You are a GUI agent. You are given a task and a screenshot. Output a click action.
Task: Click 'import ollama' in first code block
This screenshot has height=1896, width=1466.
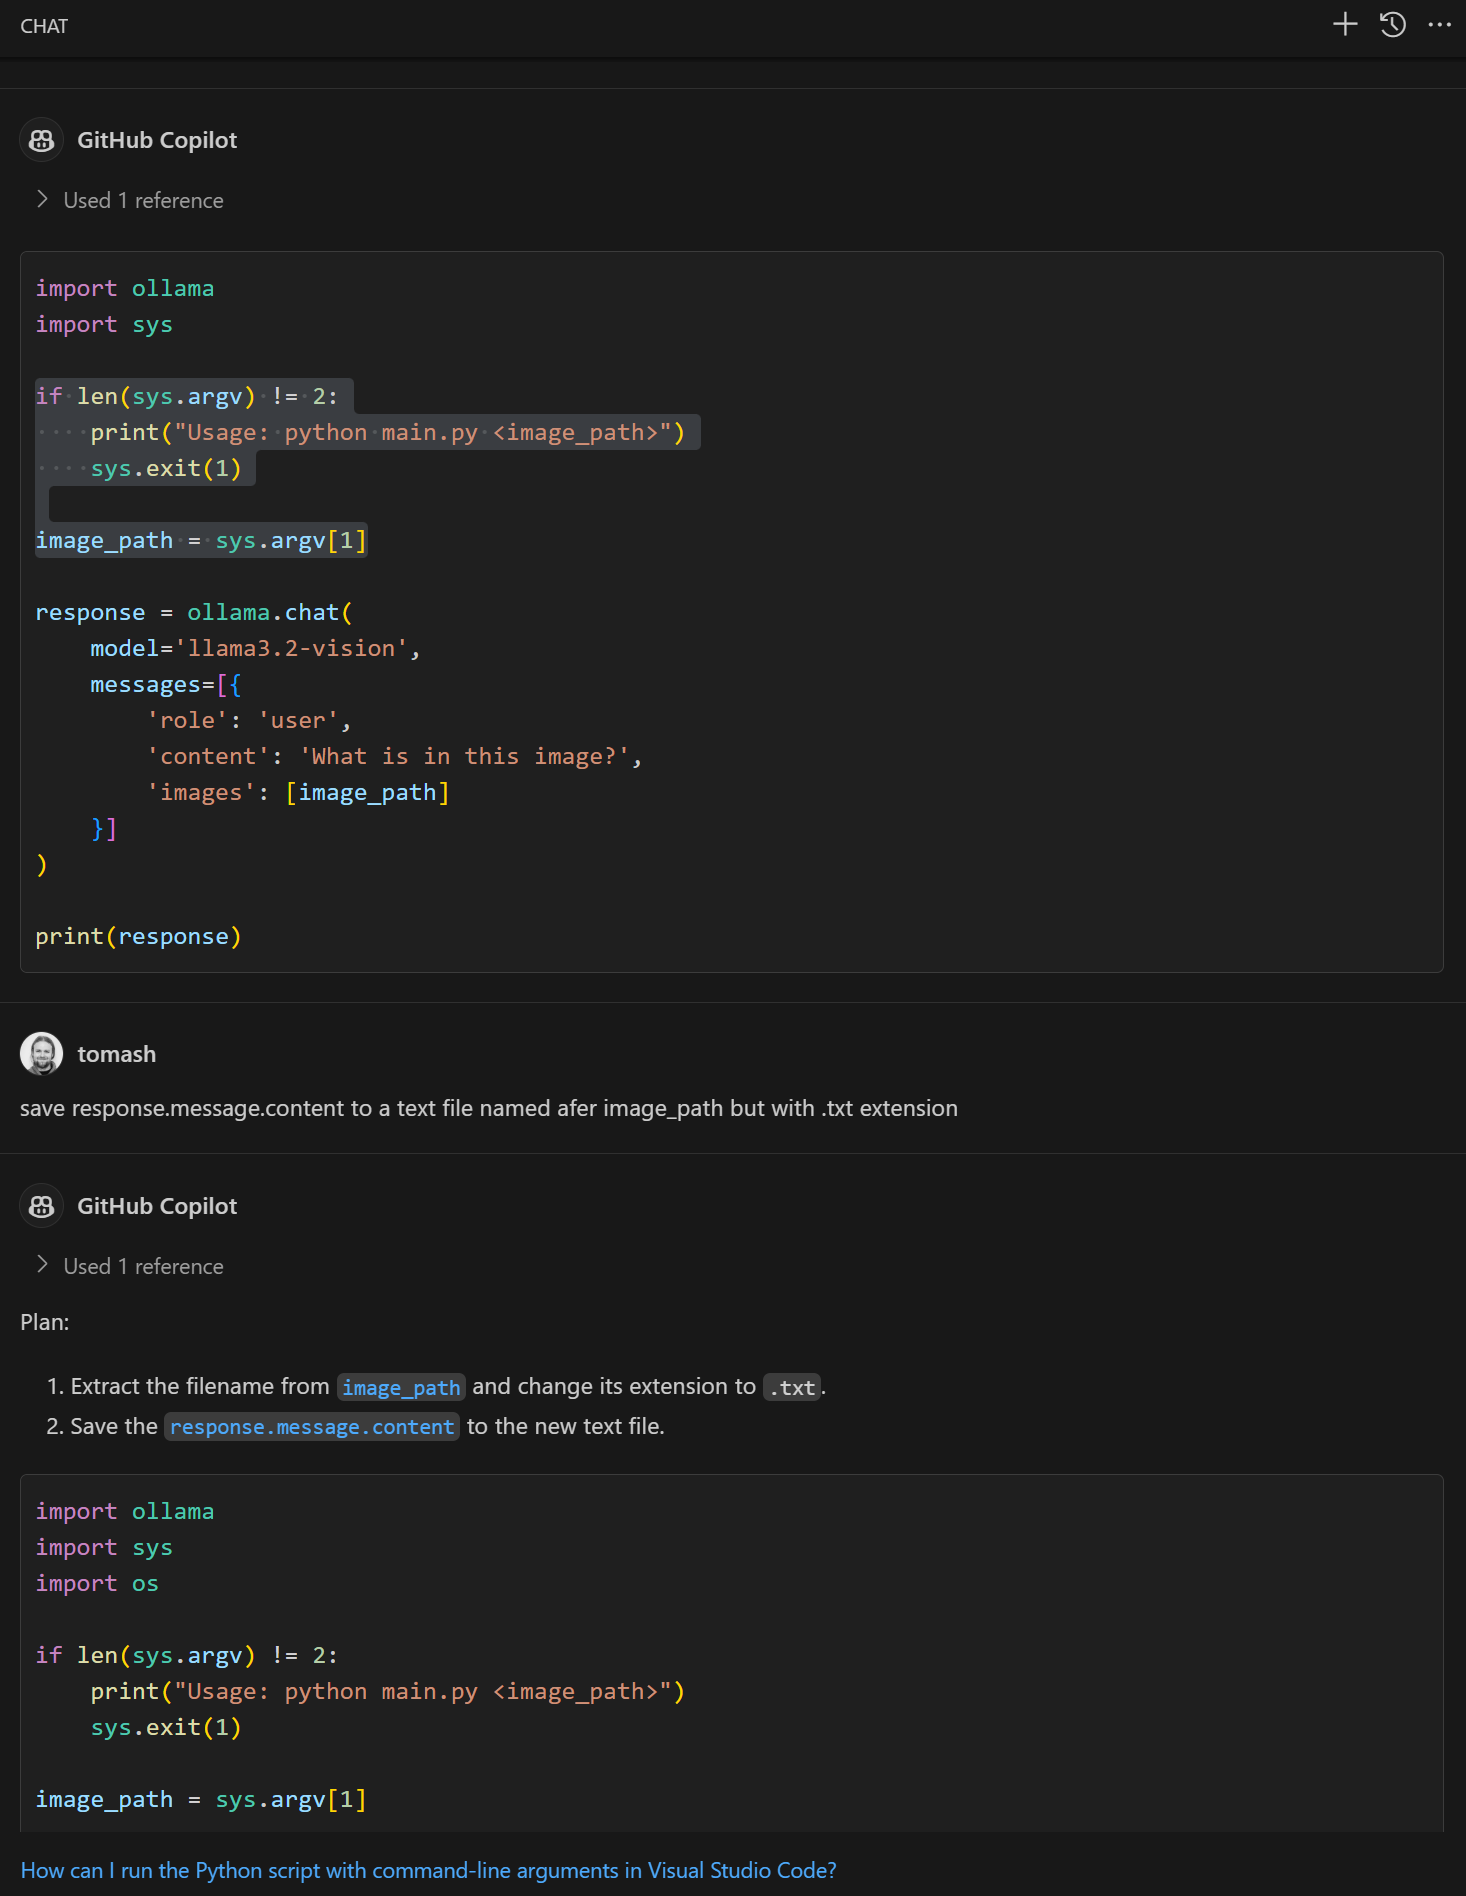pos(125,288)
